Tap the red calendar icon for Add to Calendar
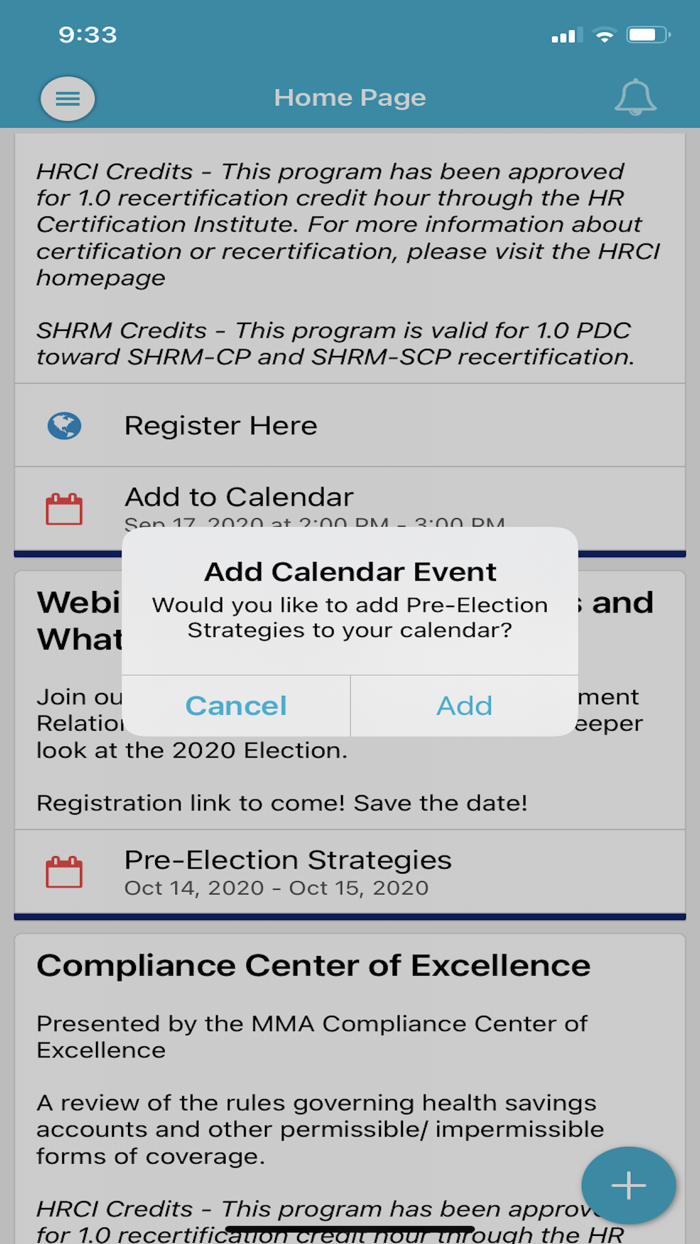Screen dimensions: 700x1244 65,509
